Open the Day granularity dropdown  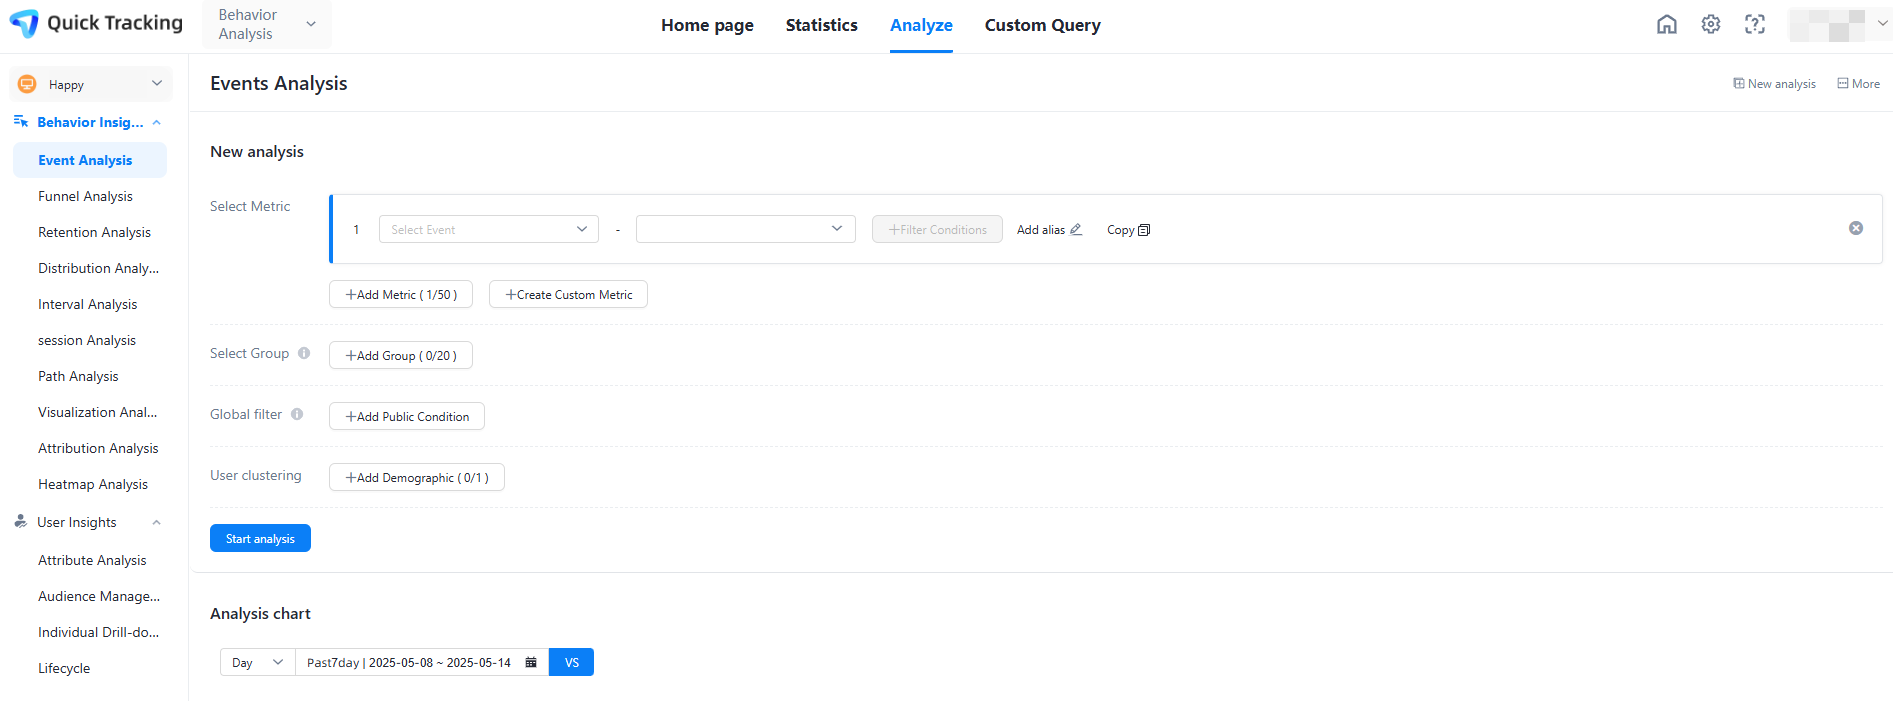258,662
